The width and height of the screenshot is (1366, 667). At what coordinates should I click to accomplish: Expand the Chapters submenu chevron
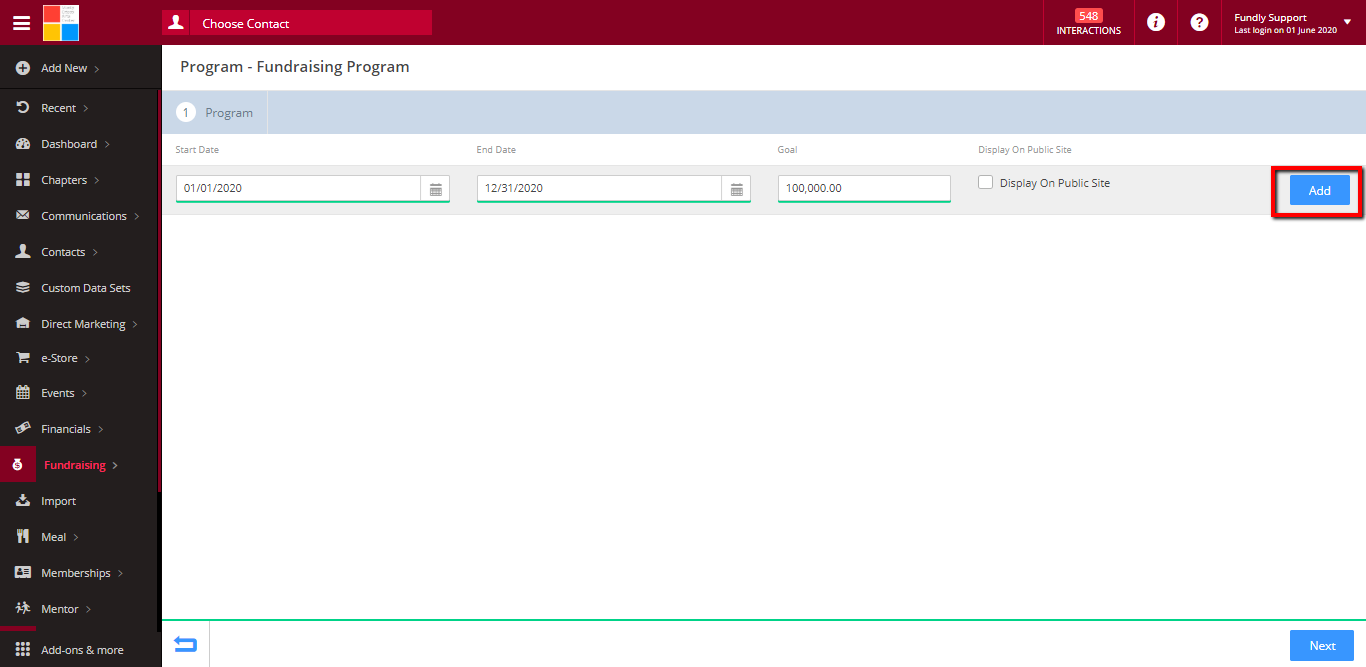97,181
